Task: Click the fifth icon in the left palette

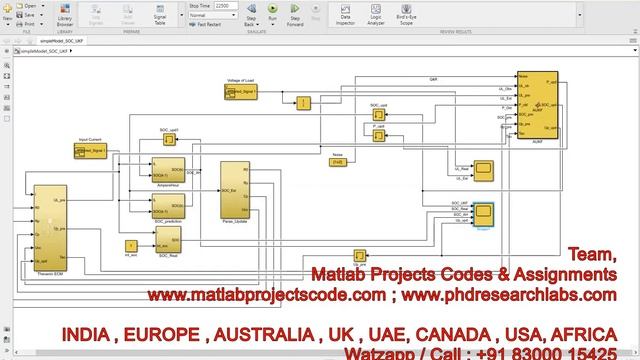Action: pyautogui.click(x=7, y=108)
